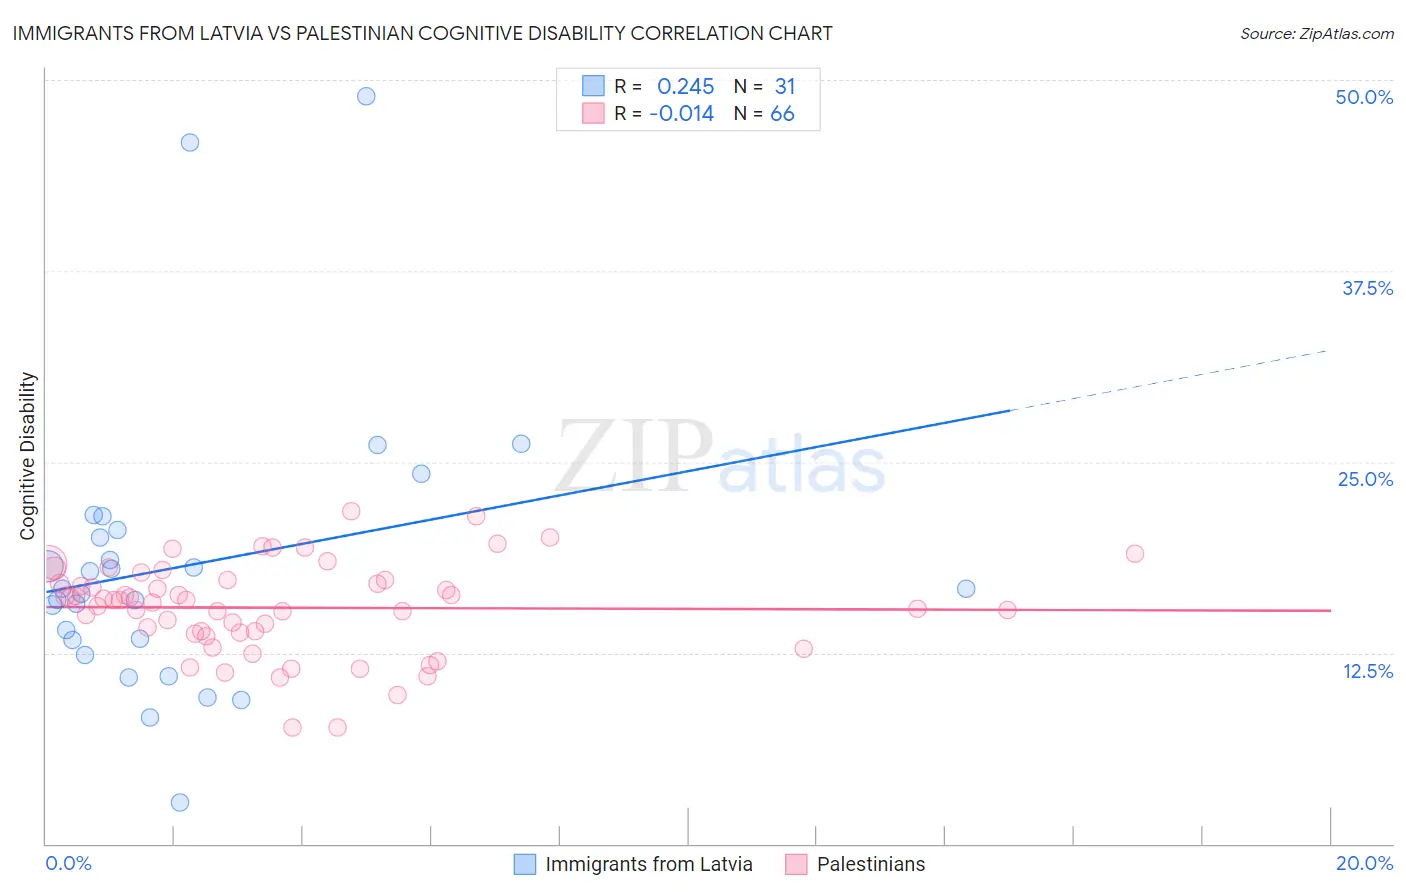
Task: Click the 20.0% x-axis label
Action: (1364, 863)
